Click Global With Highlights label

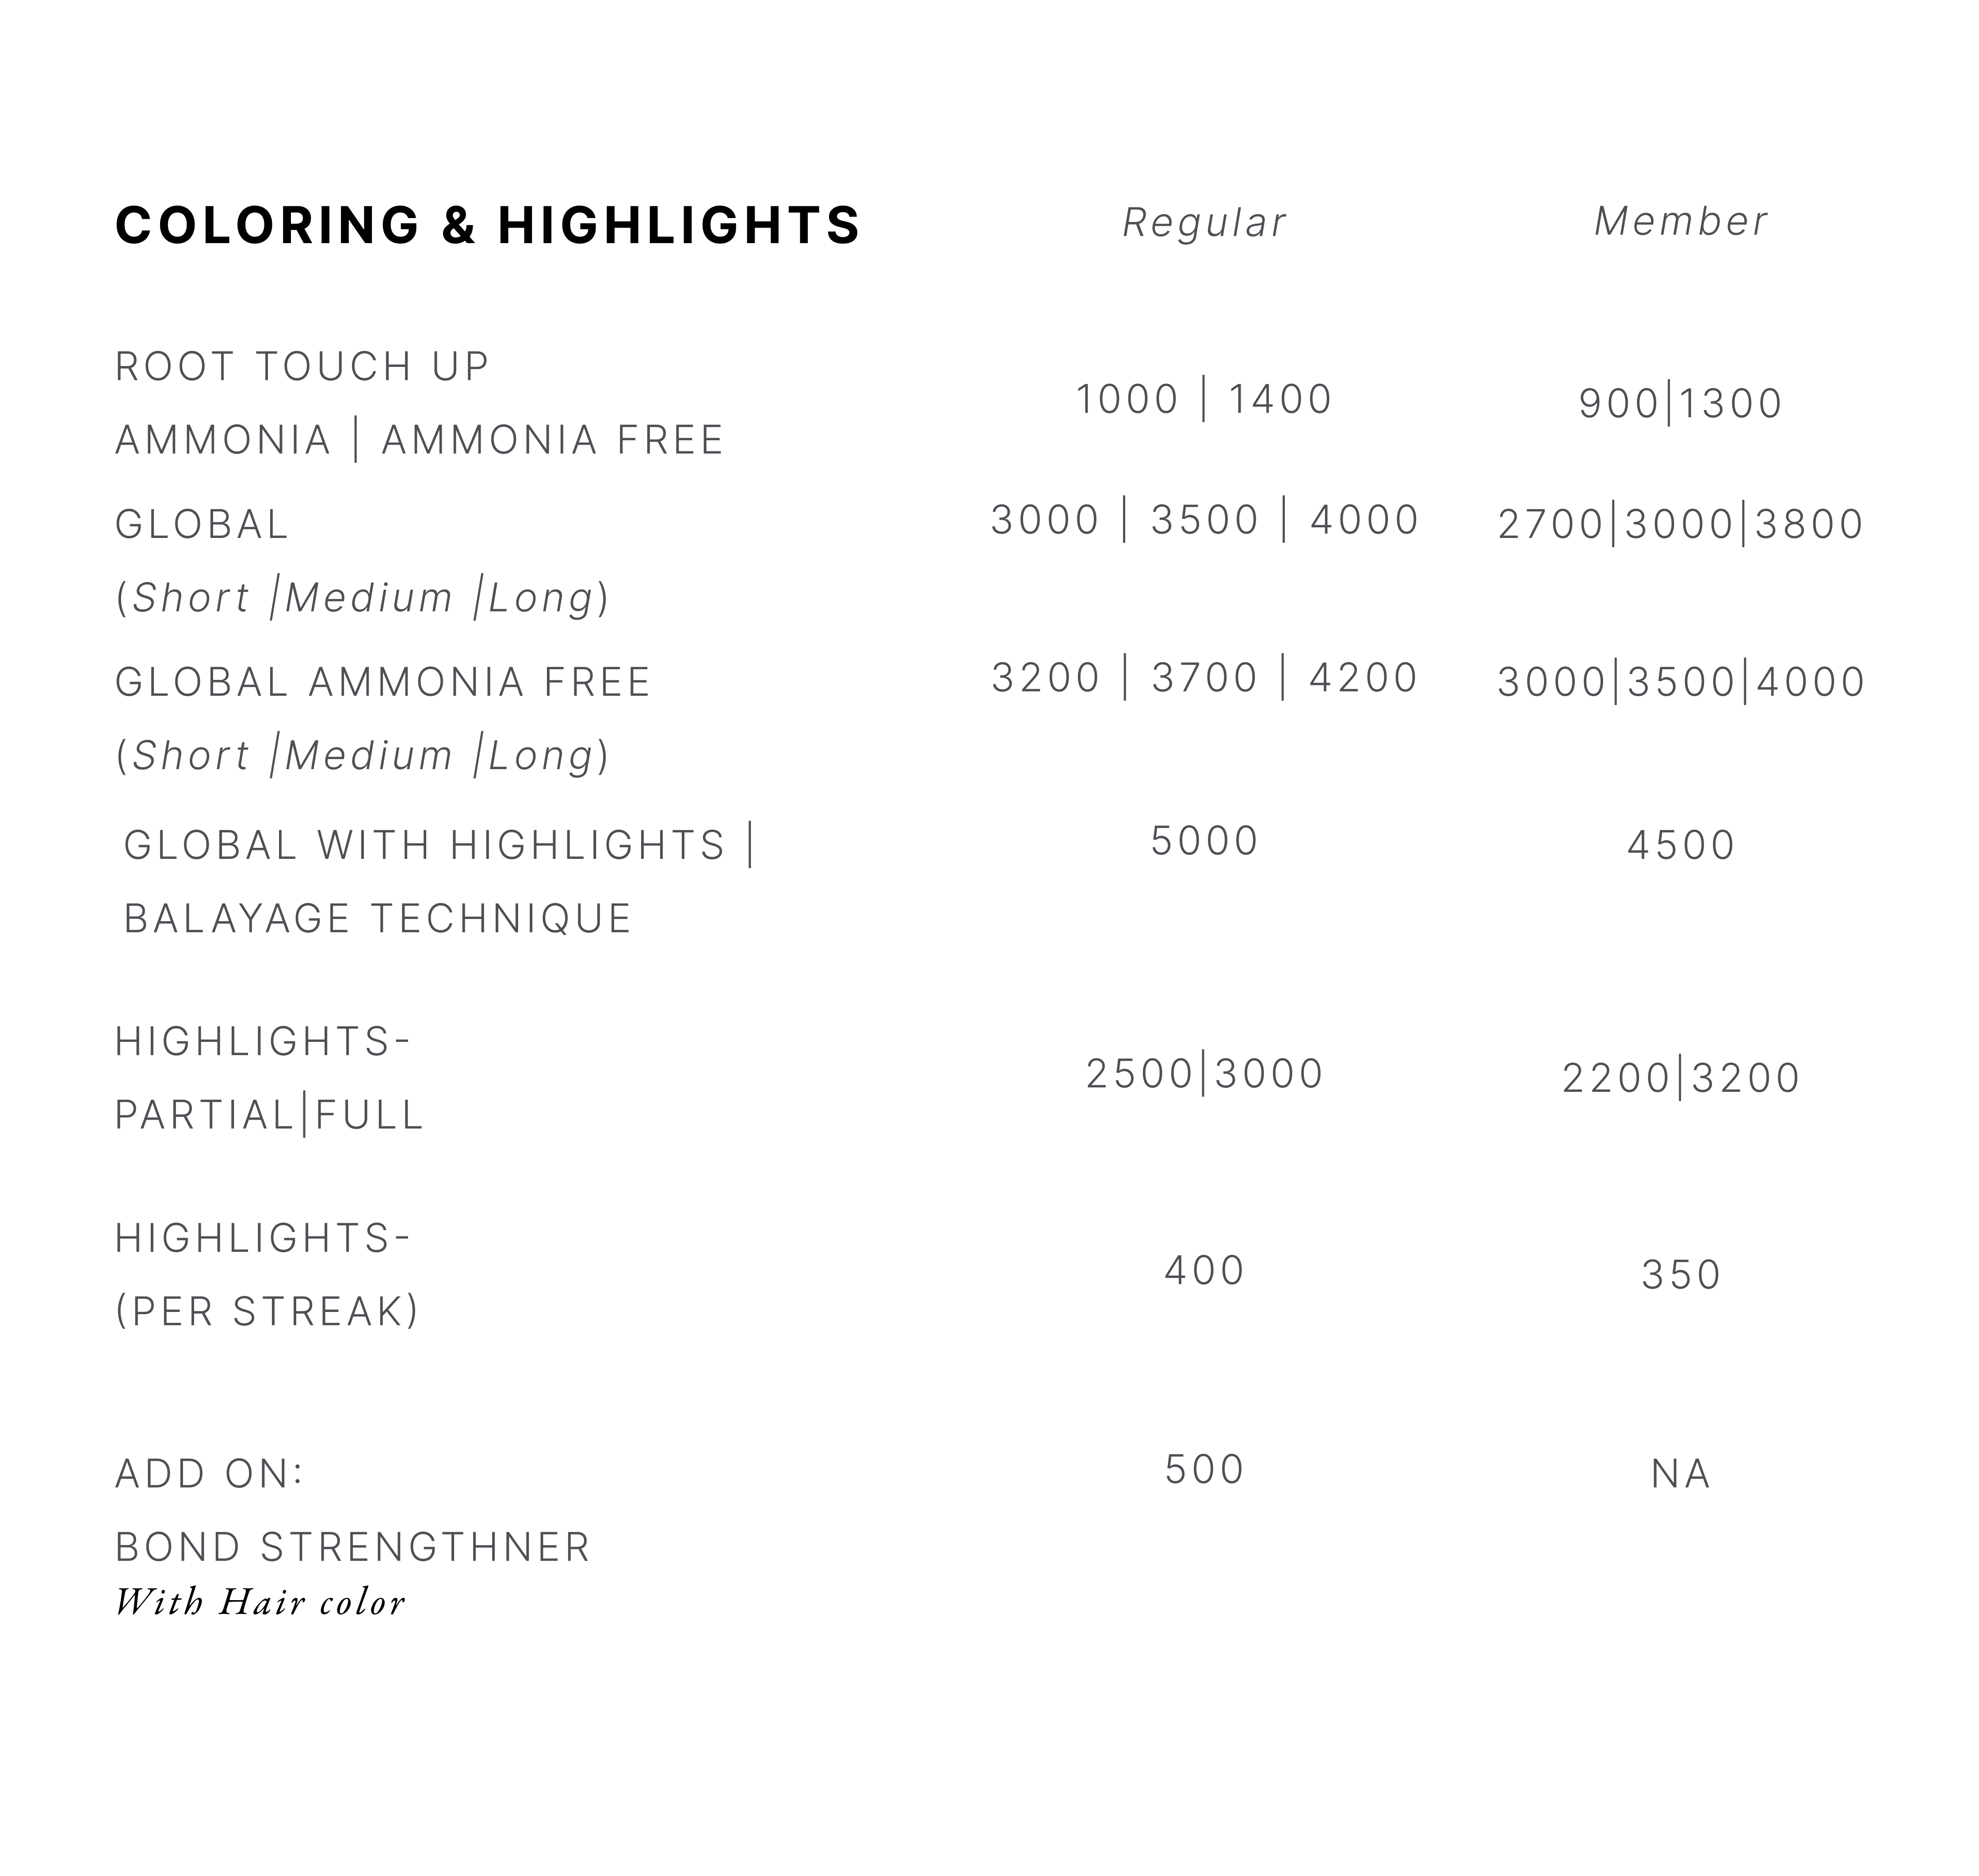pos(439,845)
